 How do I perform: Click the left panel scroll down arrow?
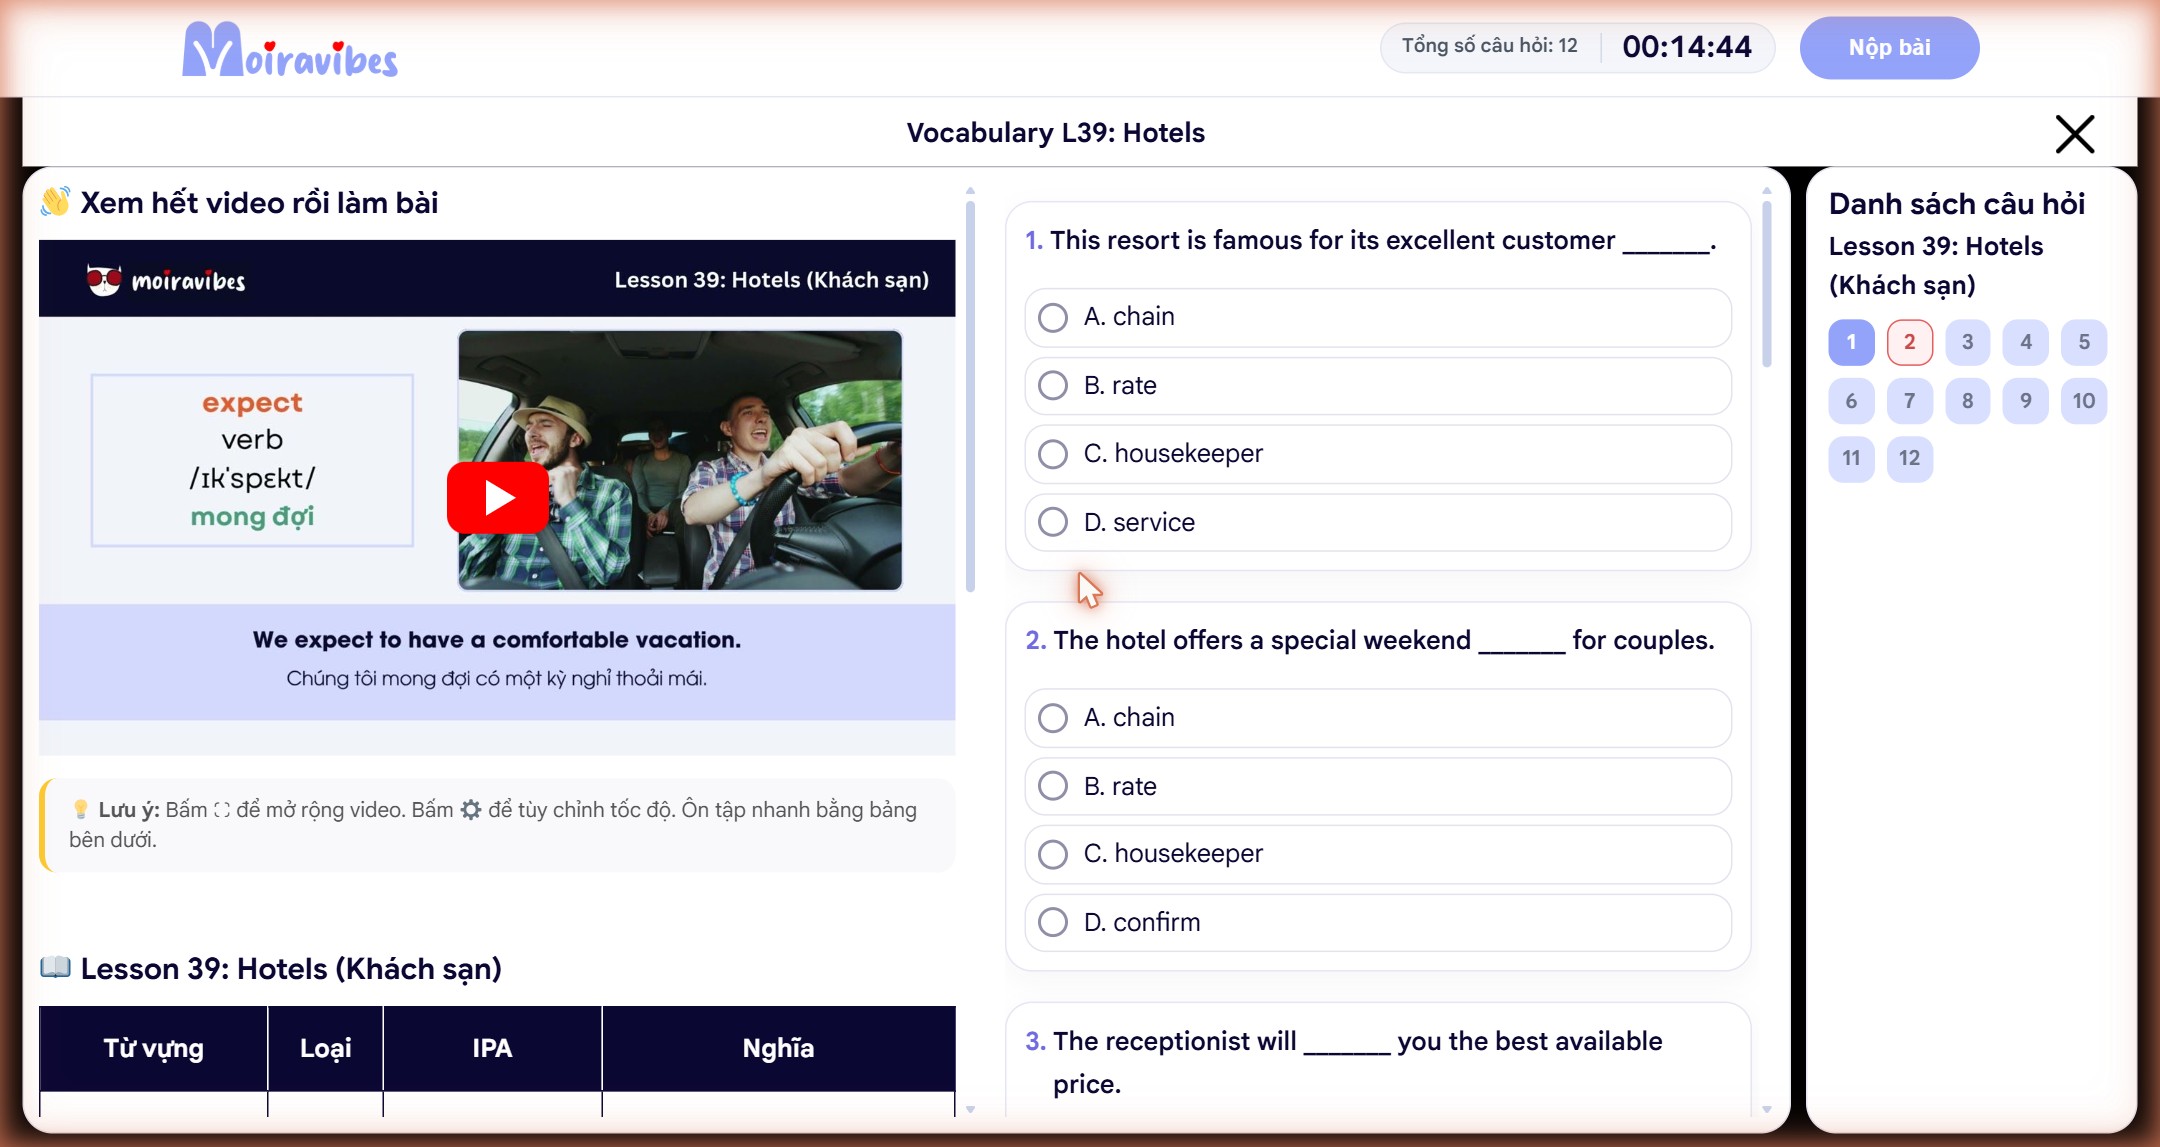[970, 1109]
